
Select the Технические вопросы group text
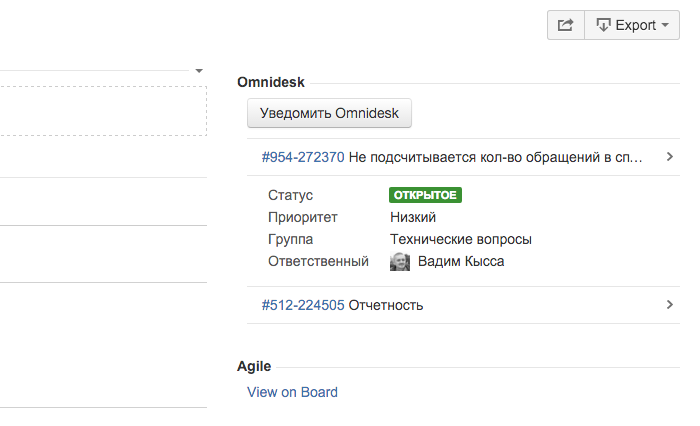click(x=461, y=239)
